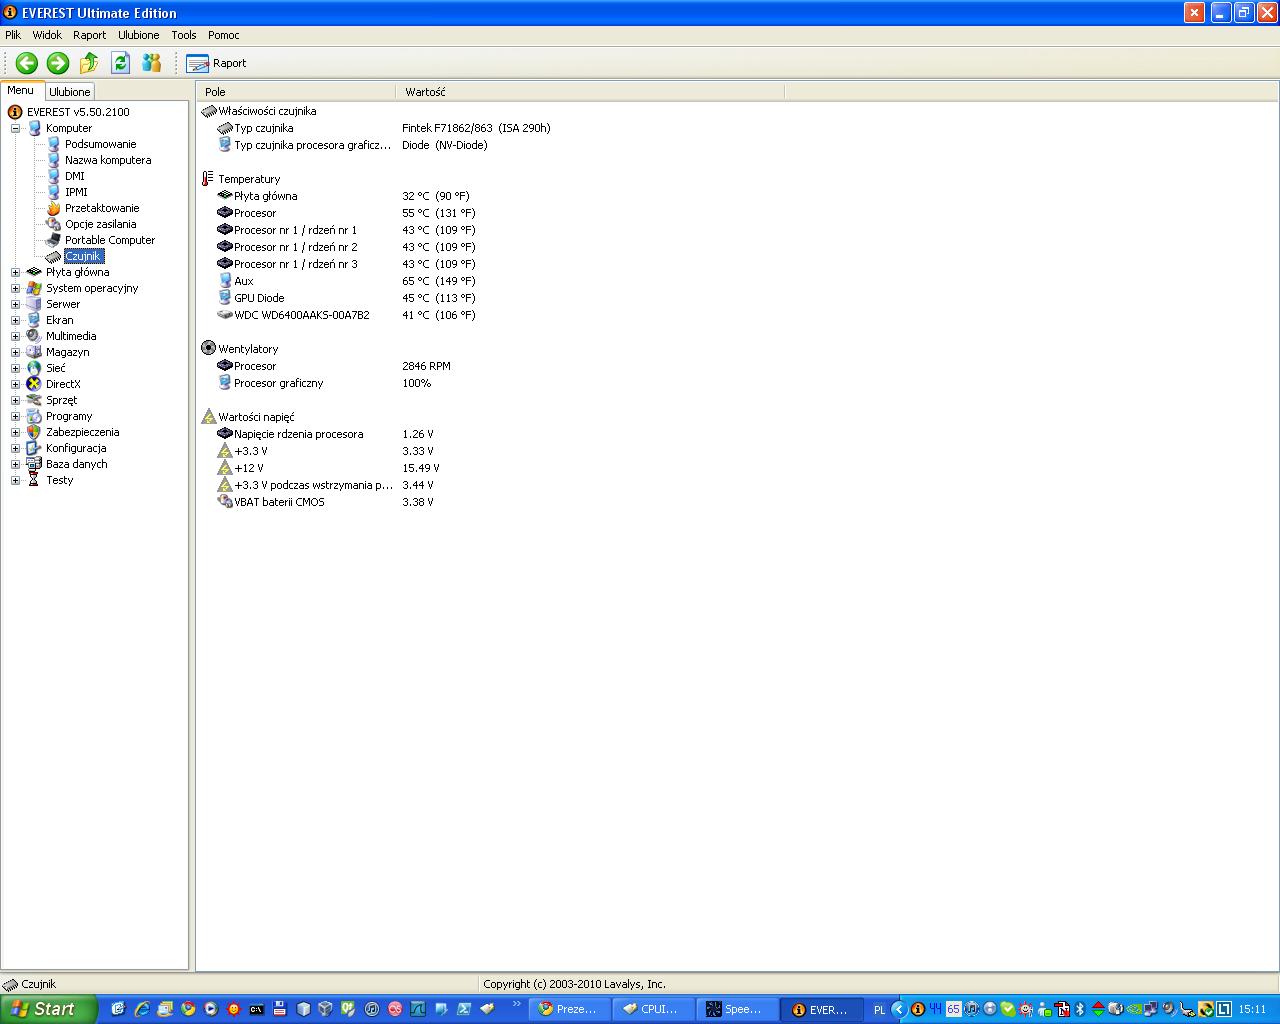Open the Widok menu
This screenshot has width=1280, height=1024.
tap(47, 35)
